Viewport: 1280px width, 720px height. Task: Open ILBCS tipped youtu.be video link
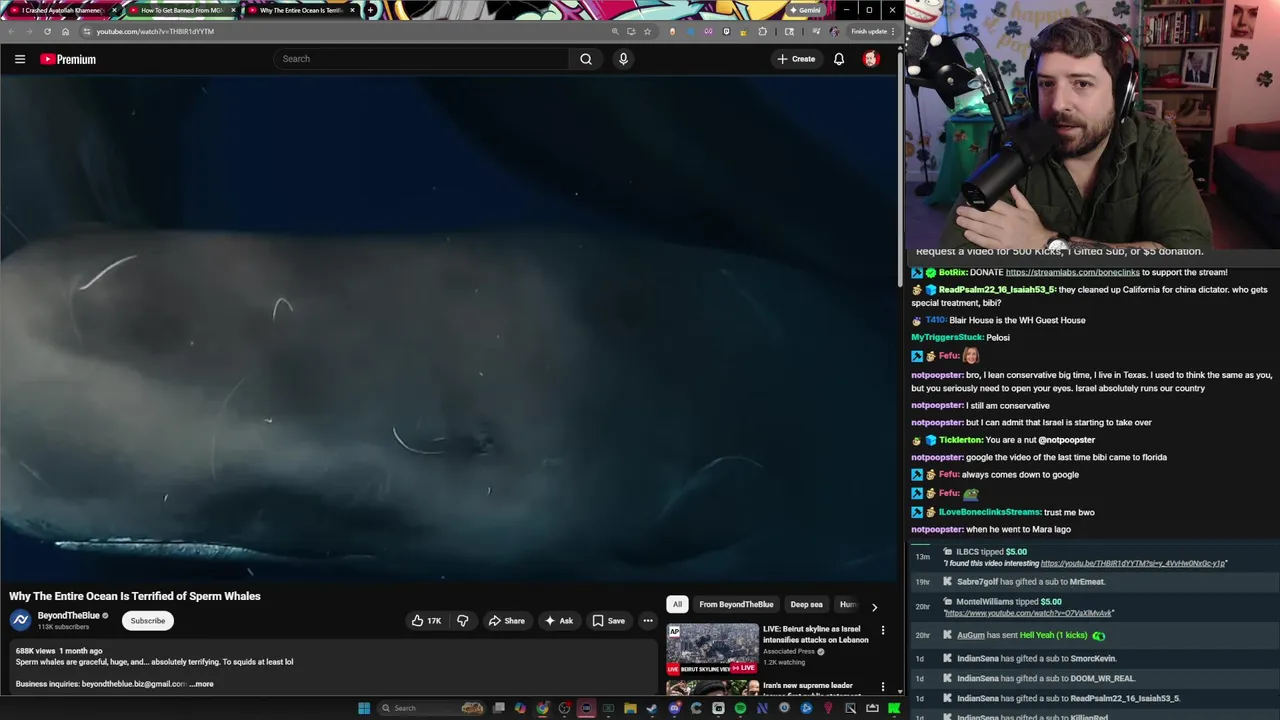click(x=1133, y=564)
